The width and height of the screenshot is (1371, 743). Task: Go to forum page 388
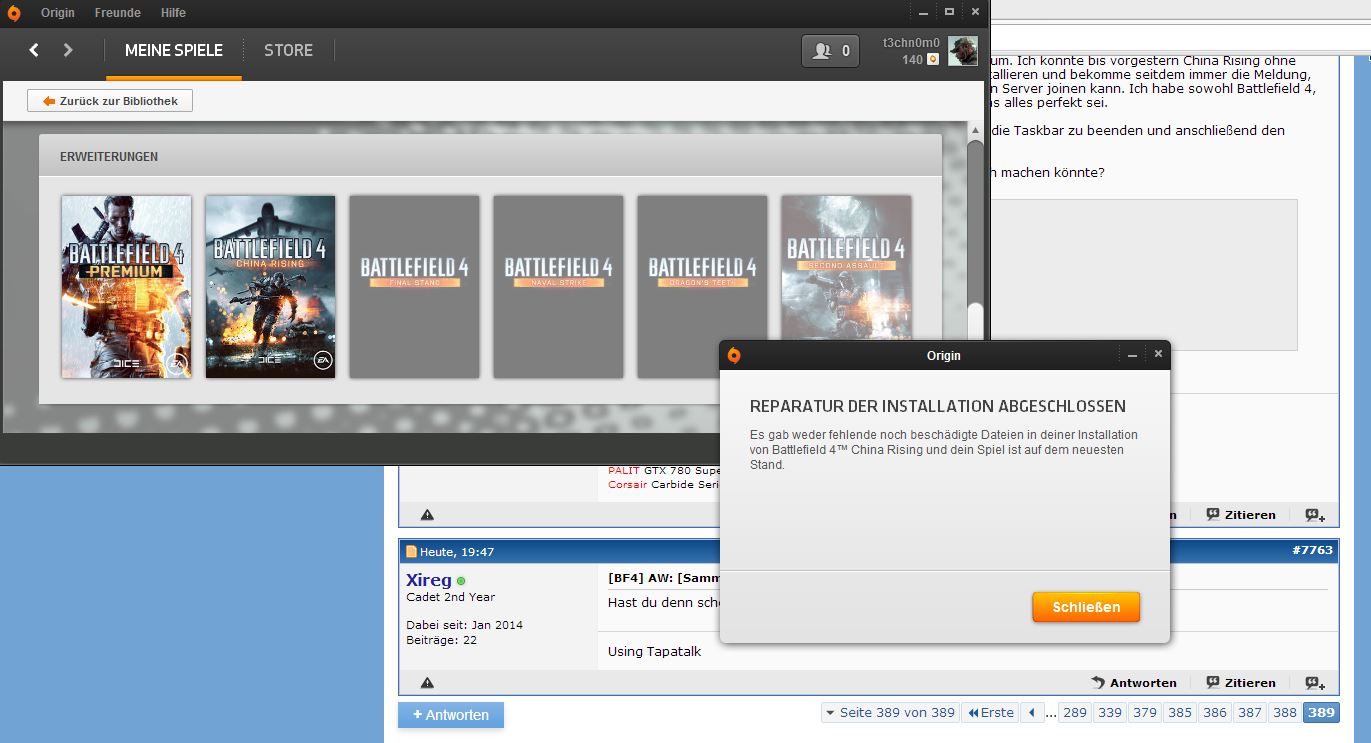point(1285,713)
